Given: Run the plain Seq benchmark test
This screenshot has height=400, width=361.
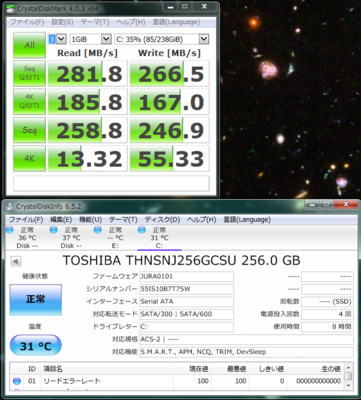Looking at the screenshot, I should (29, 130).
